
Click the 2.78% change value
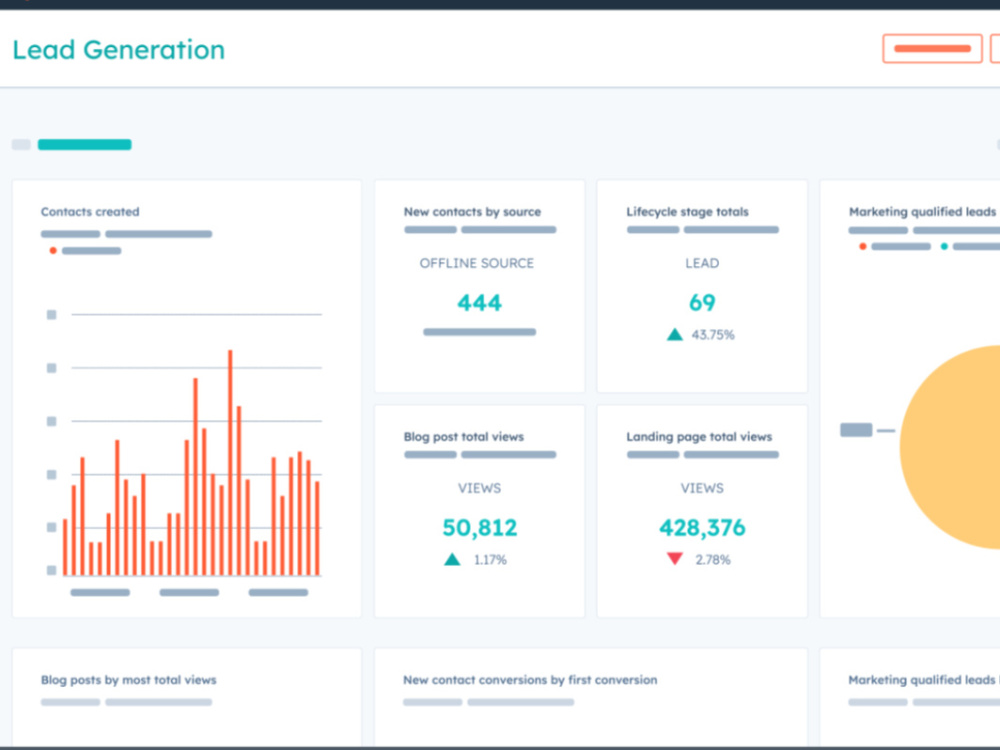pyautogui.click(x=713, y=560)
